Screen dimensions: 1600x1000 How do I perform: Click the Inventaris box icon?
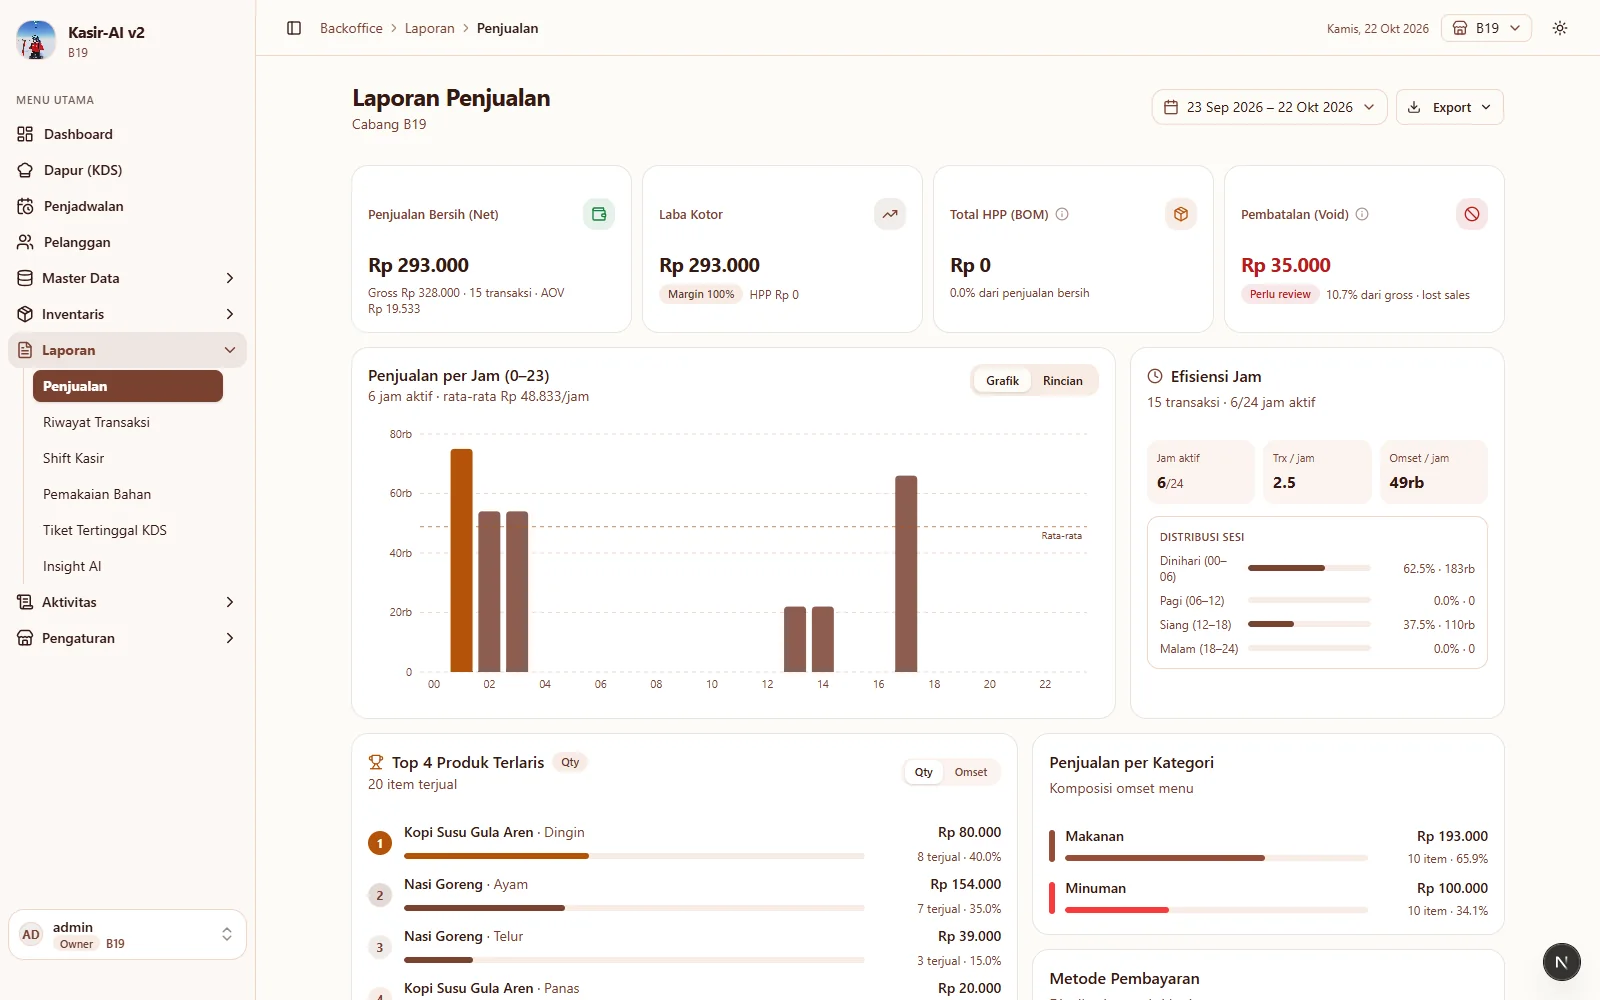point(25,314)
